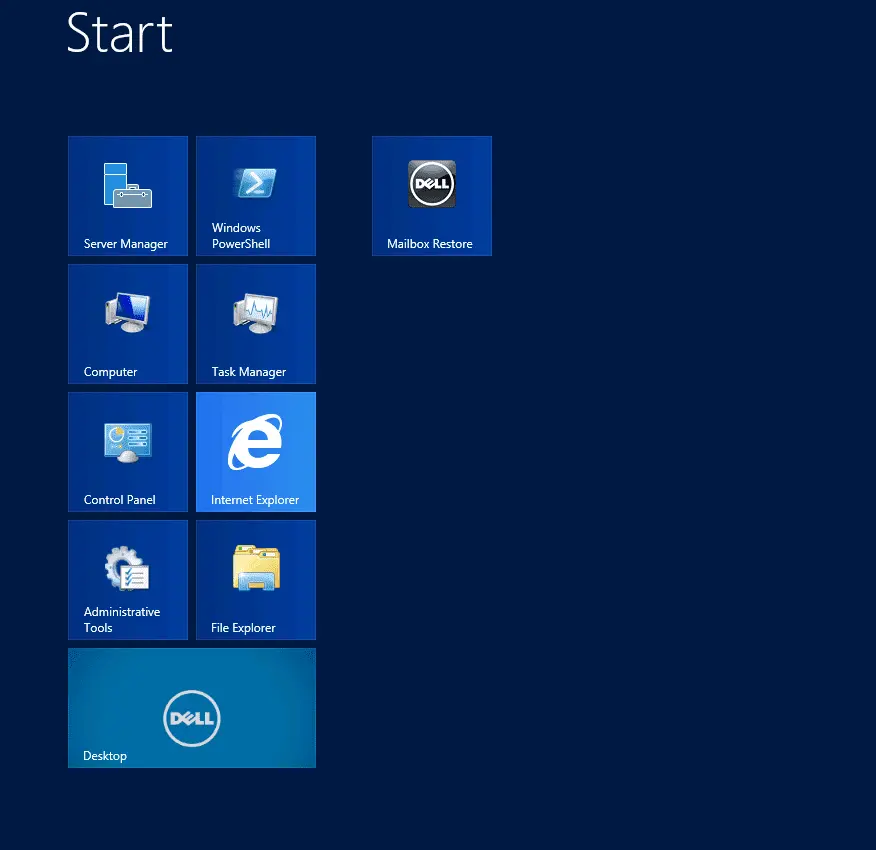Launch Internet Explorer using the e logo
This screenshot has width=876, height=850.
pyautogui.click(x=256, y=441)
